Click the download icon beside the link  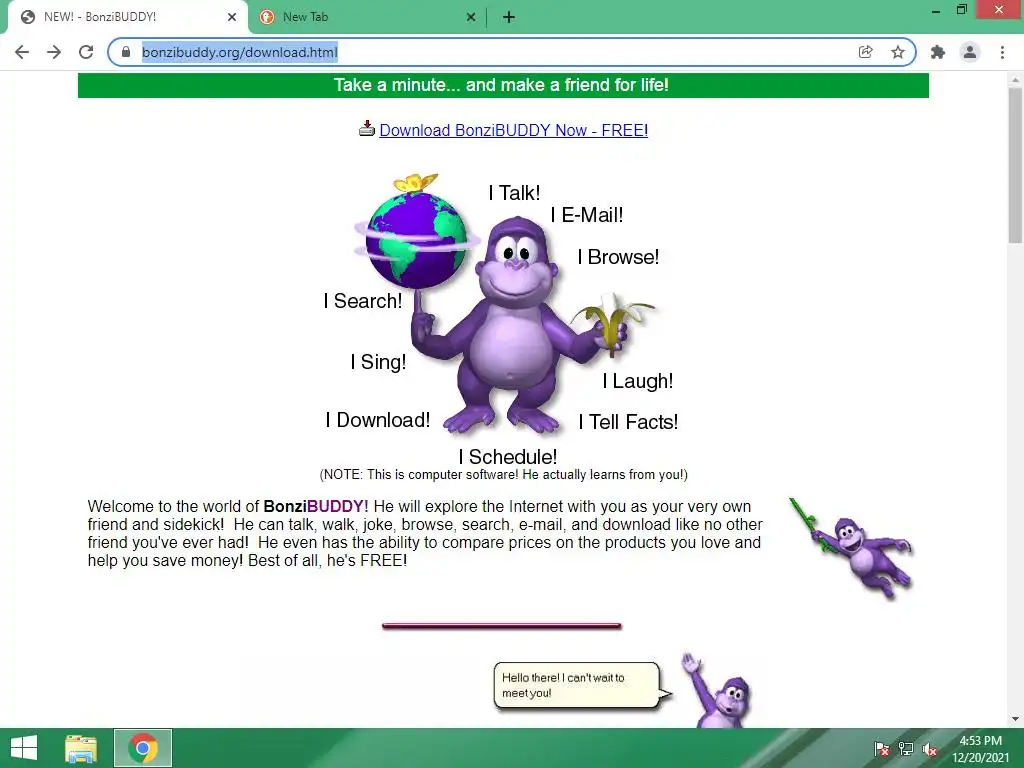pyautogui.click(x=367, y=128)
